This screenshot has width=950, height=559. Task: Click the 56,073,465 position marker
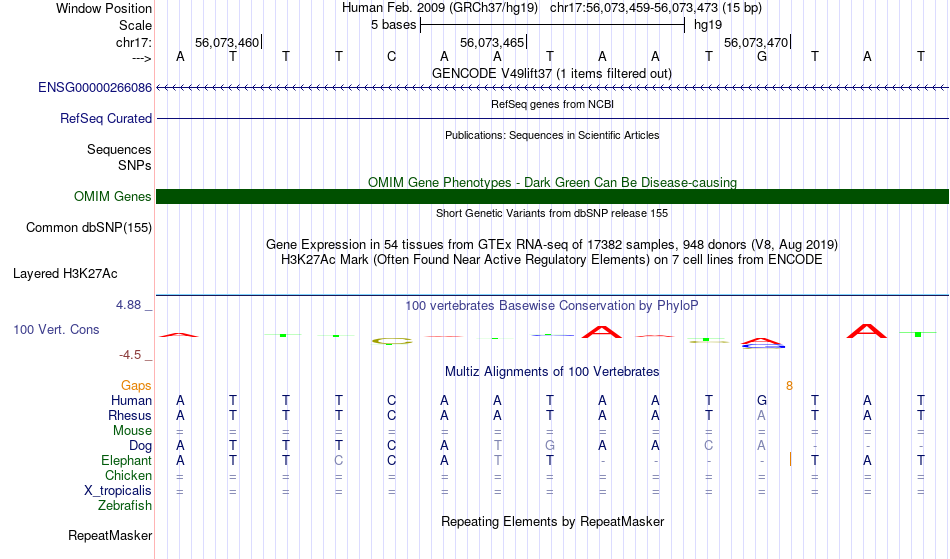coord(493,42)
